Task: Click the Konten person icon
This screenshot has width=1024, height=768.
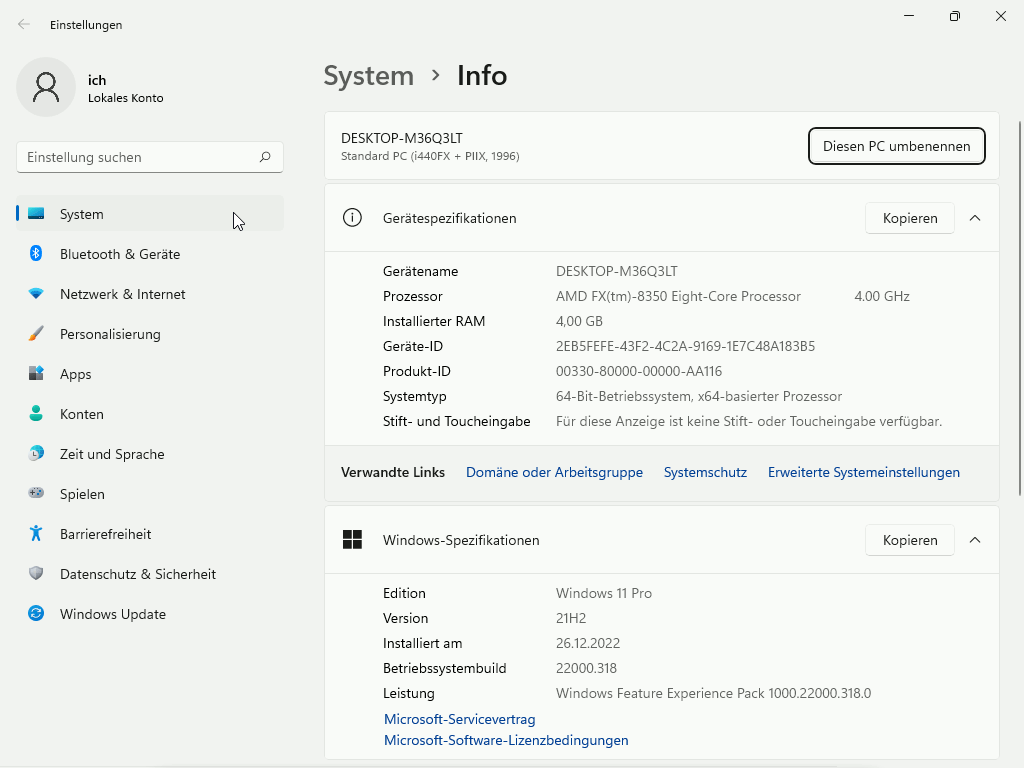Action: pos(36,414)
